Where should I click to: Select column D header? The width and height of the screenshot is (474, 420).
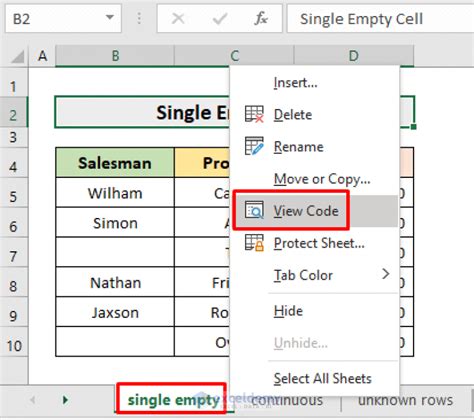[354, 56]
